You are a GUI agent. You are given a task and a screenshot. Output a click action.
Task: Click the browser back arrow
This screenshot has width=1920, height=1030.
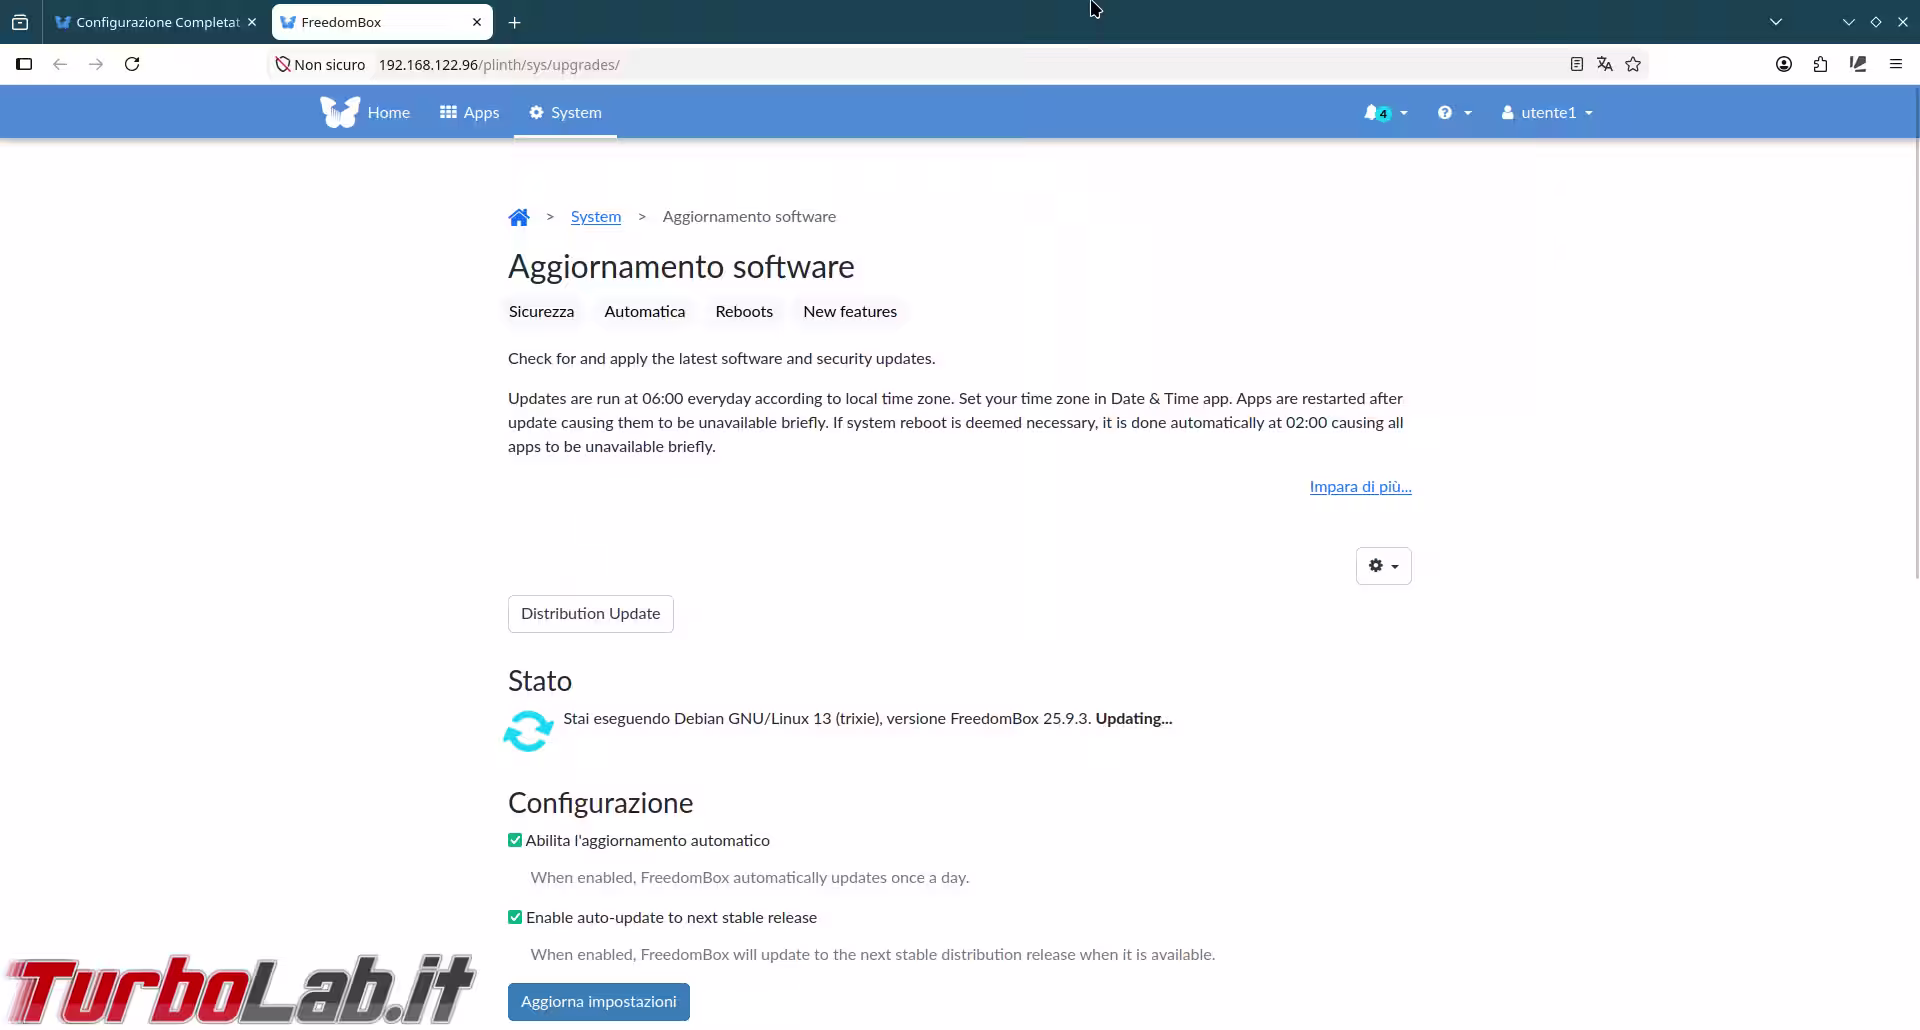tap(60, 64)
